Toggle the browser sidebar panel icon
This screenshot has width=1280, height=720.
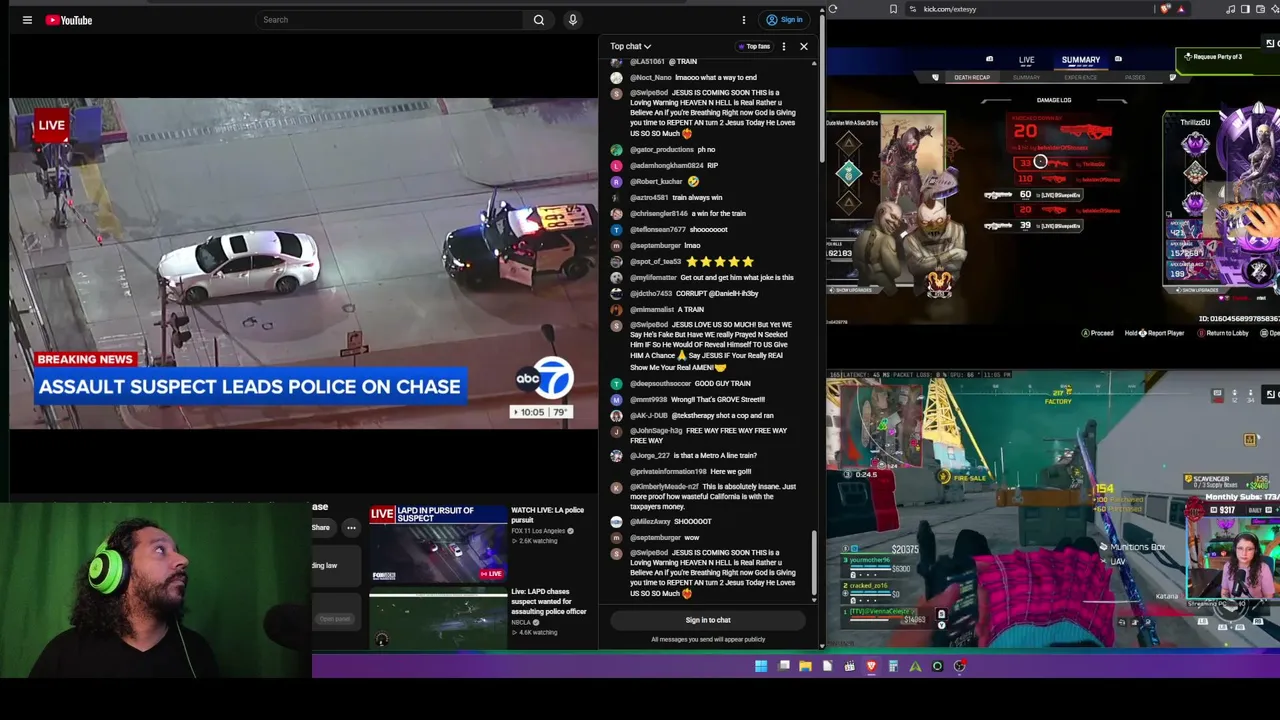pos(1245,9)
